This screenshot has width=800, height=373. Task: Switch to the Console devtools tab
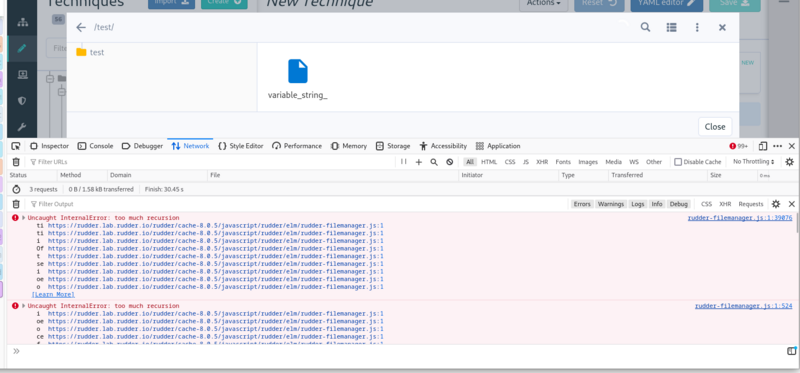tap(95, 146)
